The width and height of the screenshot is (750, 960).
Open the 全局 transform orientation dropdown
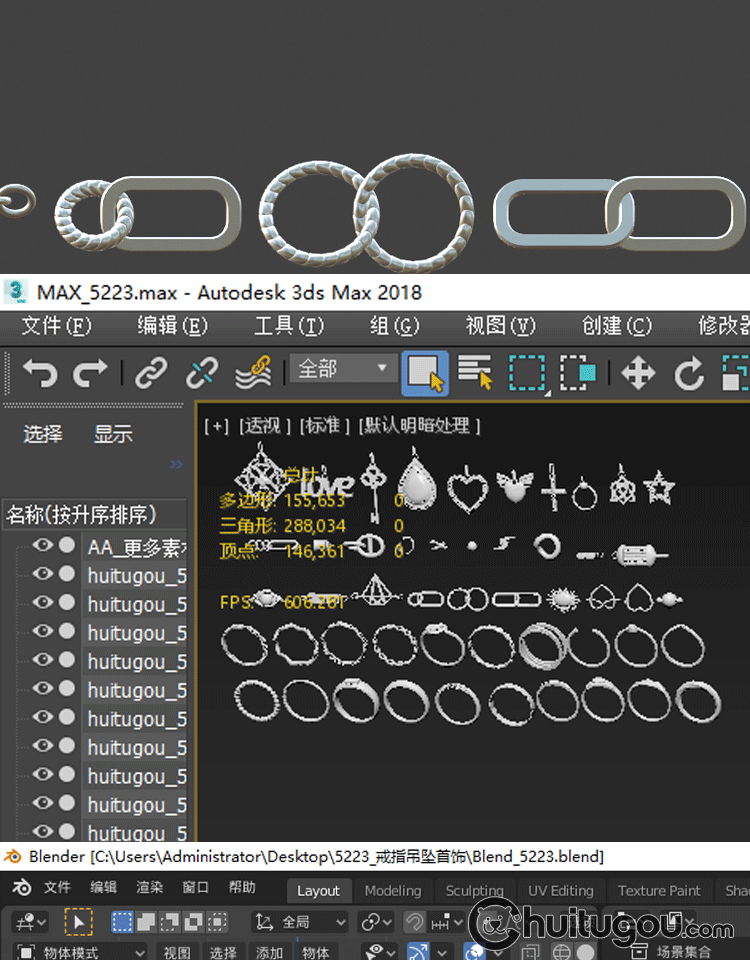300,922
